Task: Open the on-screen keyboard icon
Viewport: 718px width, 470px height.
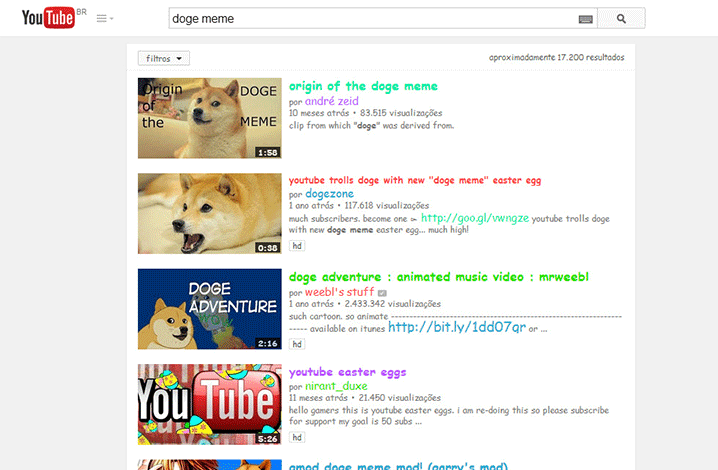Action: (585, 19)
